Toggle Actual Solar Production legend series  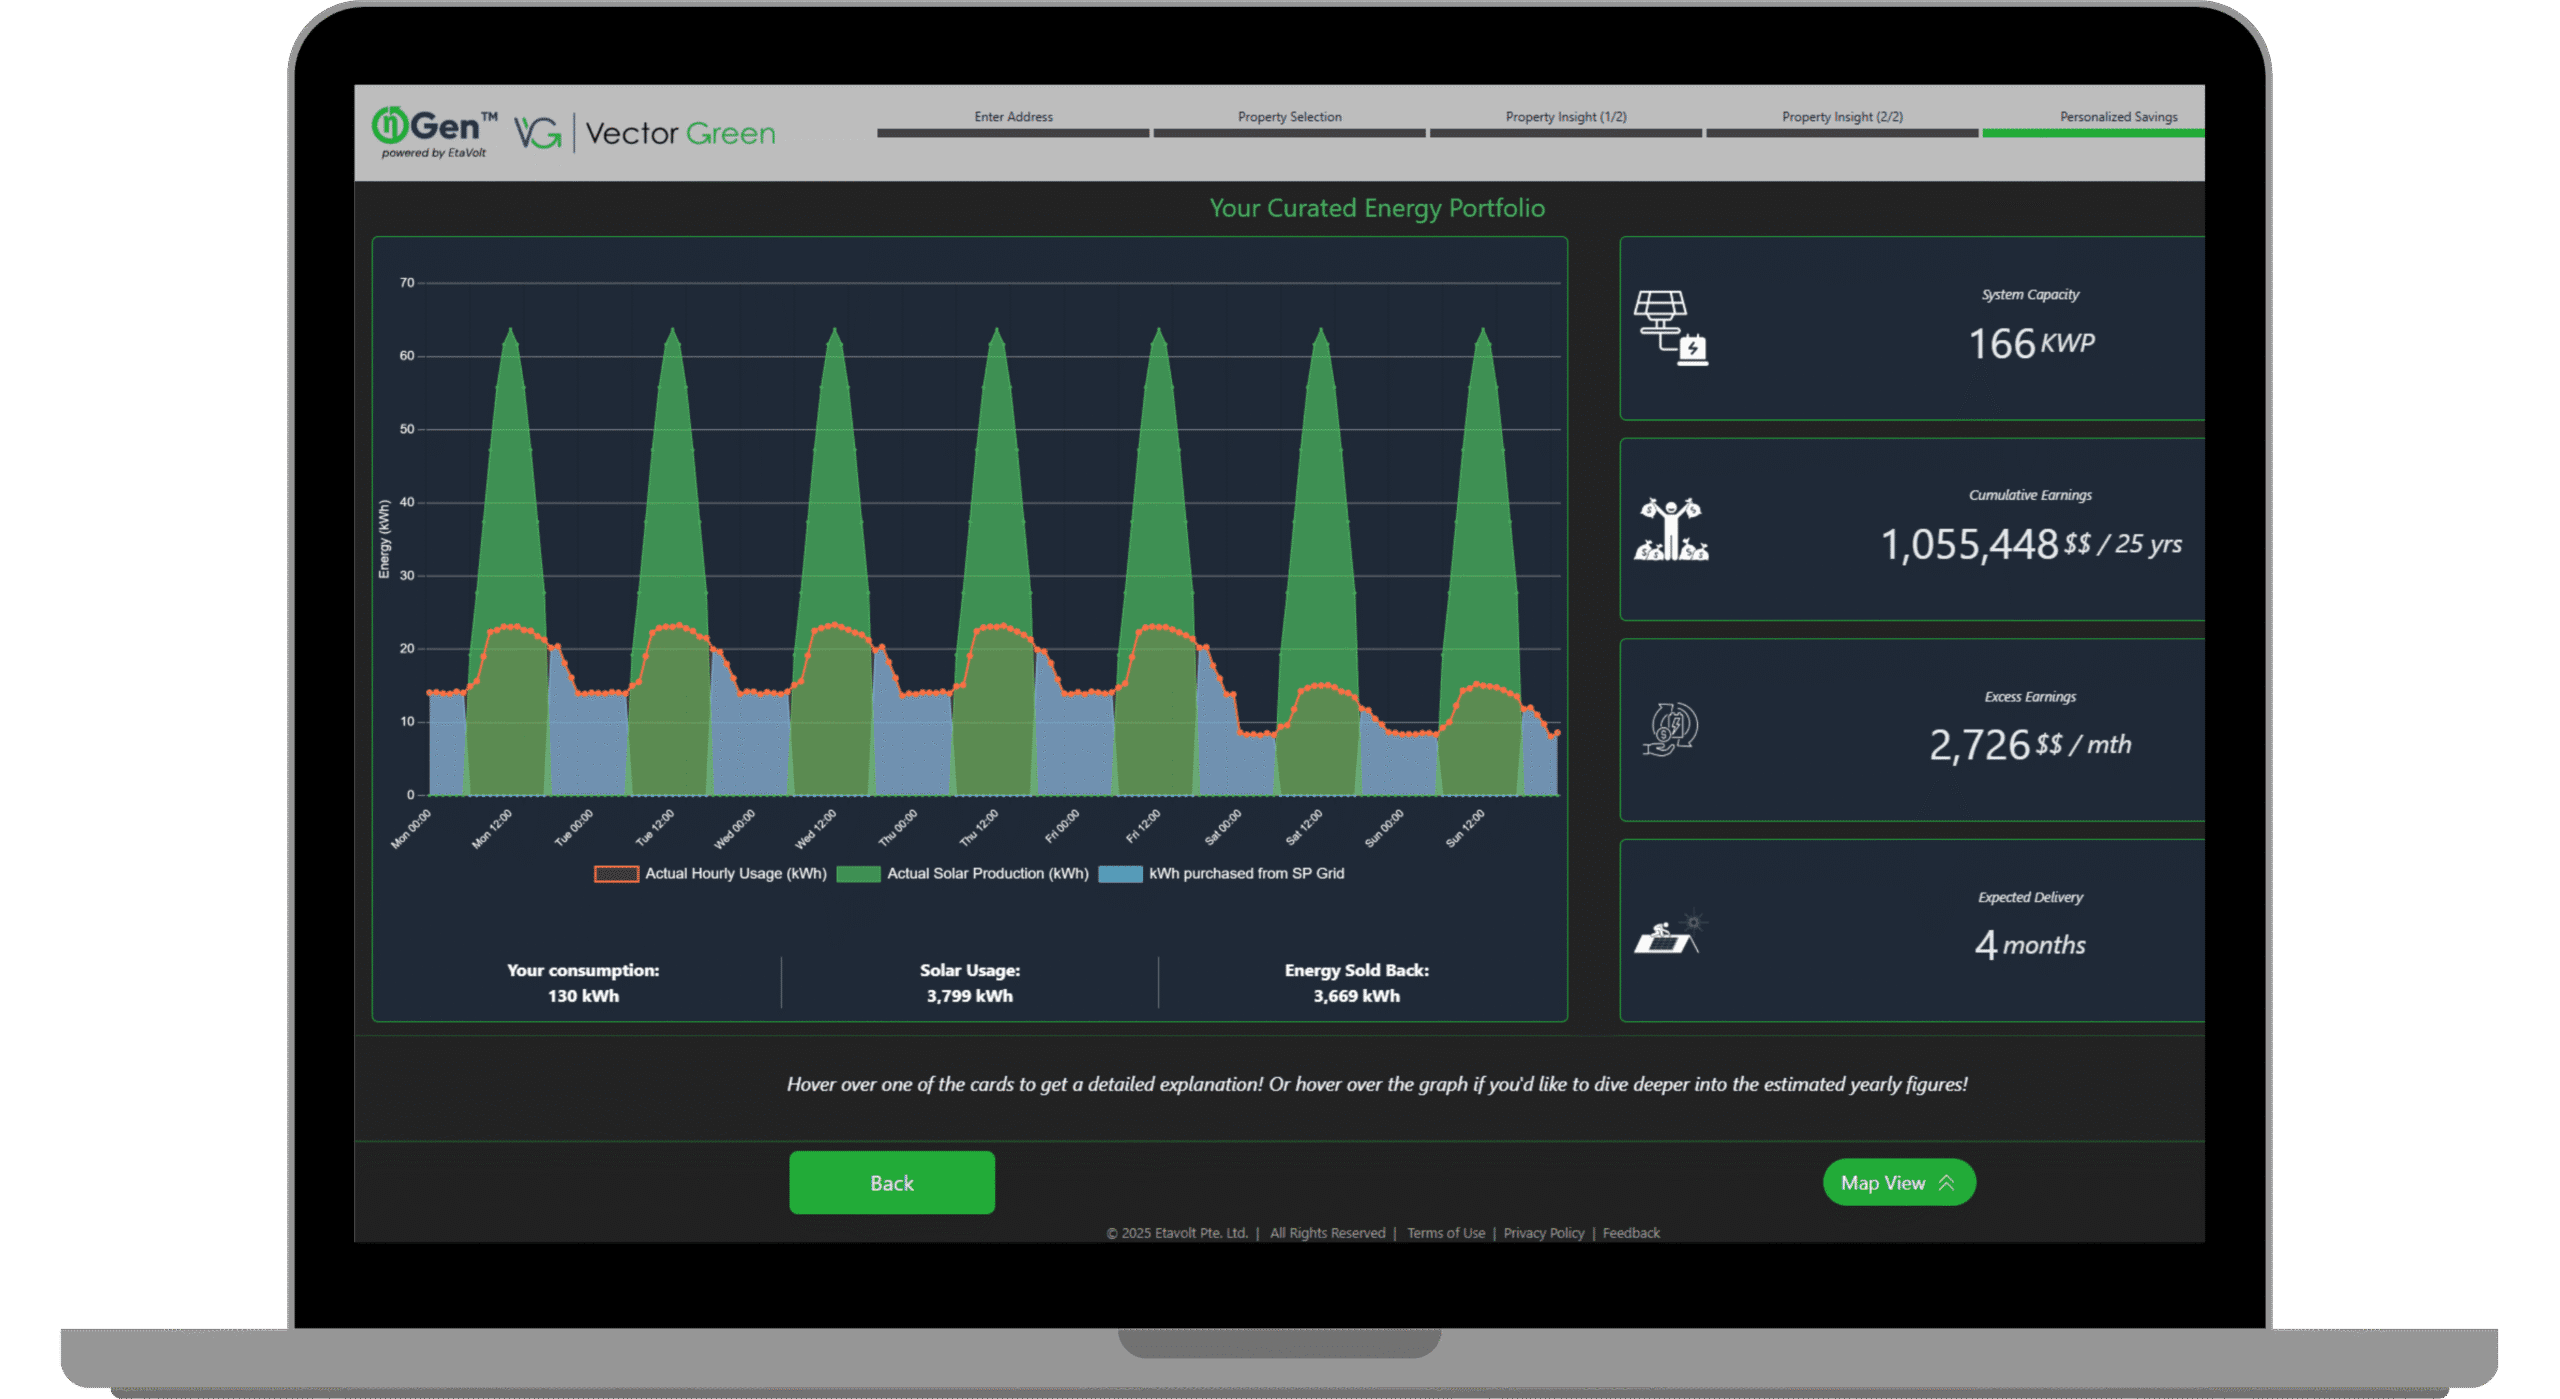pos(963,873)
